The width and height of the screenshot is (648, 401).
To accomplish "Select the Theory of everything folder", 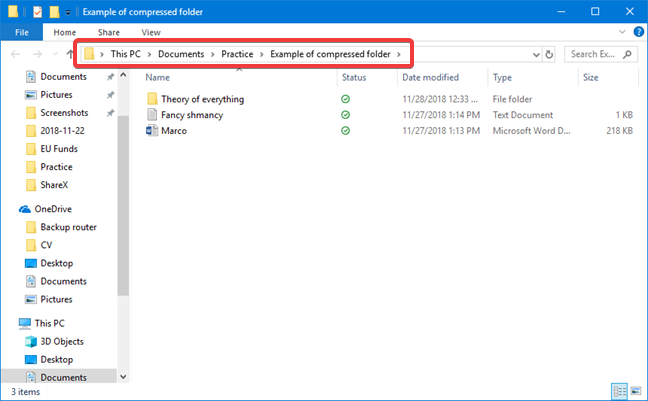I will click(202, 99).
